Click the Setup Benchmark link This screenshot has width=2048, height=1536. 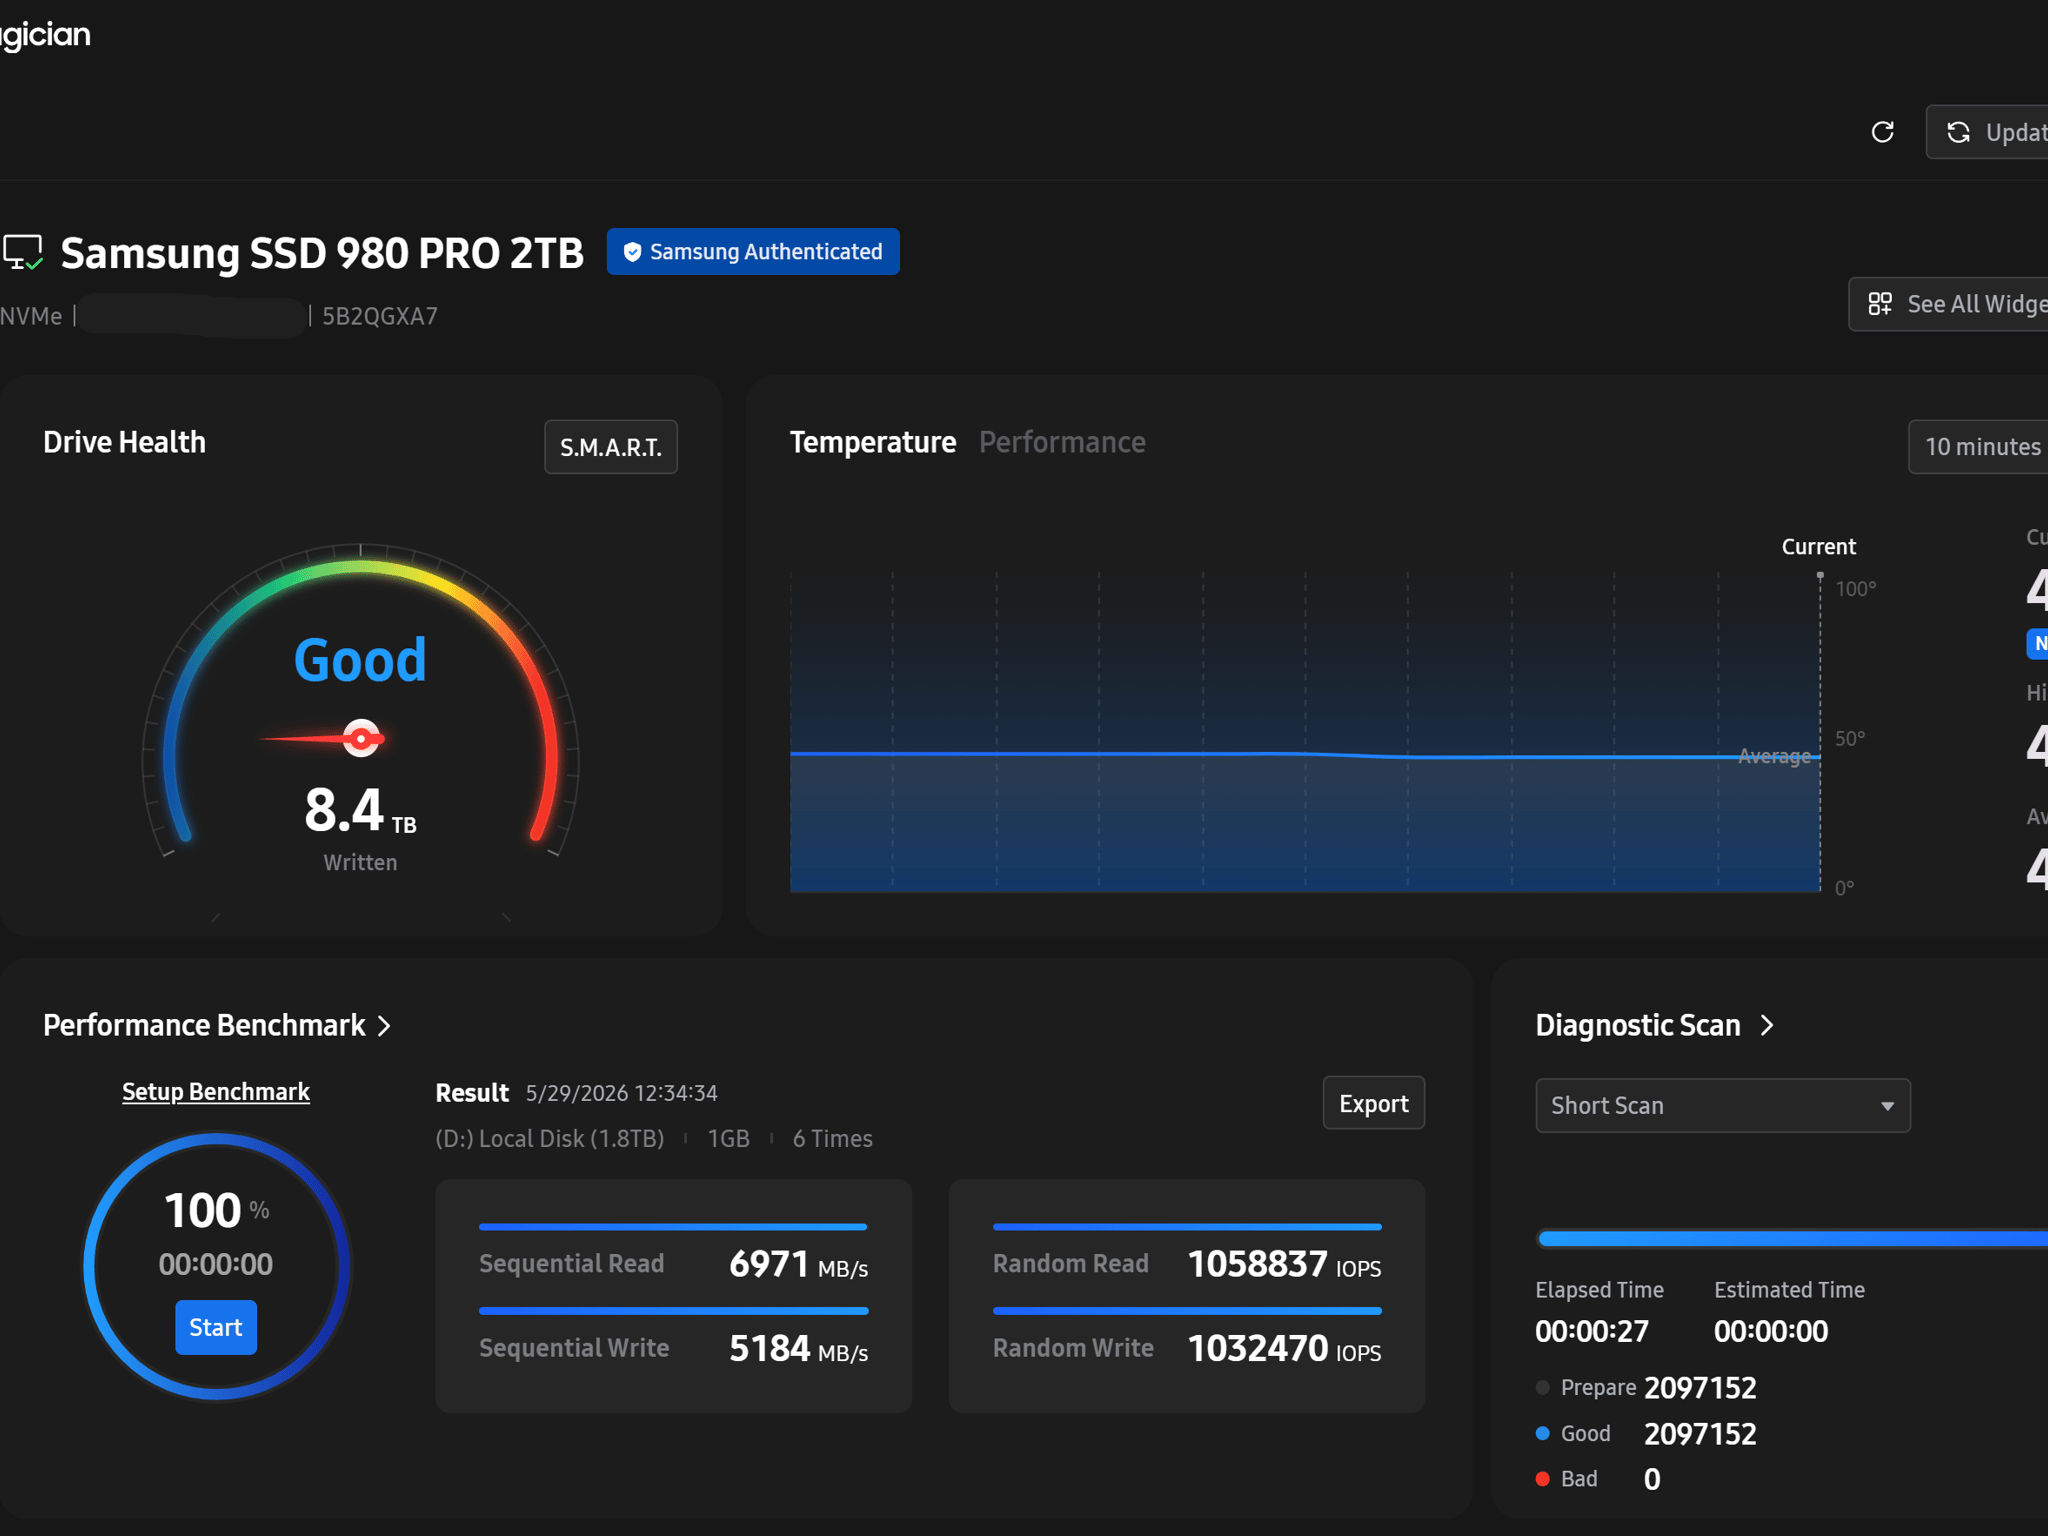click(216, 1092)
